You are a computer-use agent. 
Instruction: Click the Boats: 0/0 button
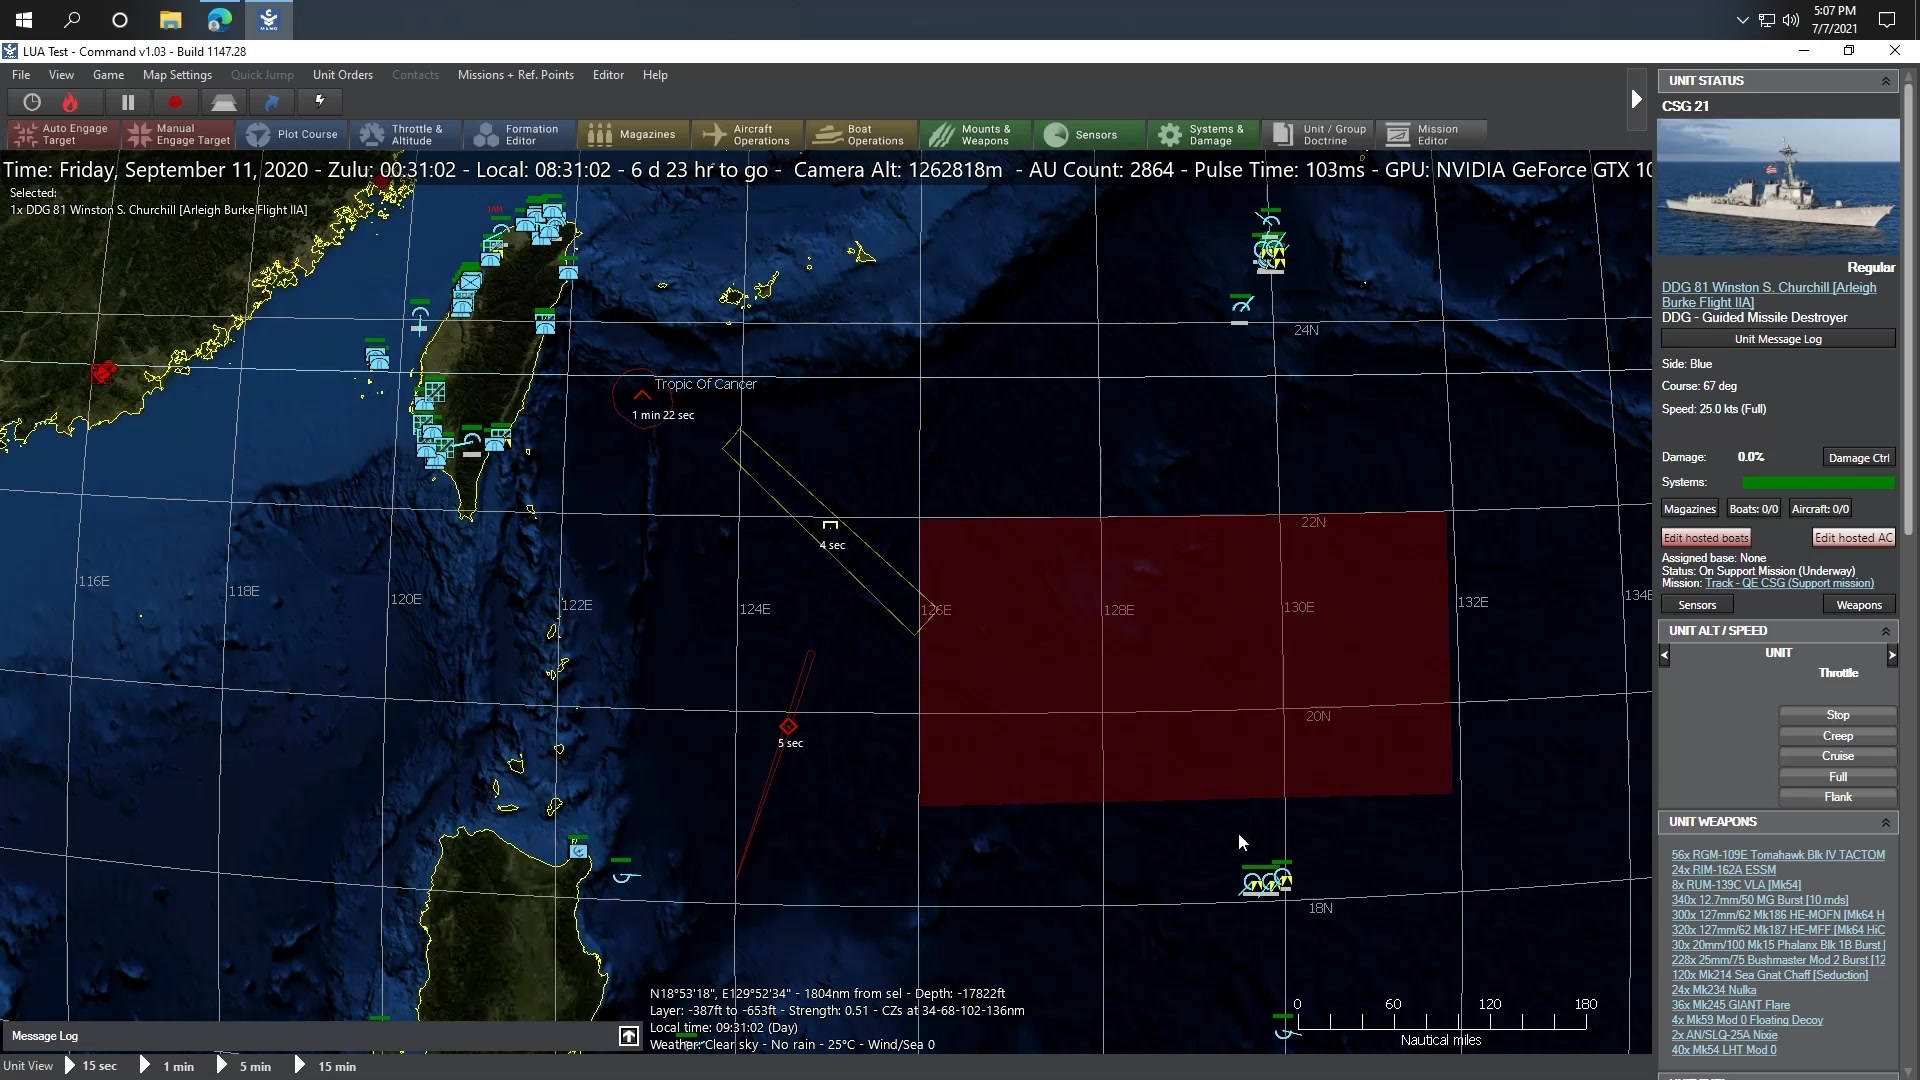[1753, 509]
